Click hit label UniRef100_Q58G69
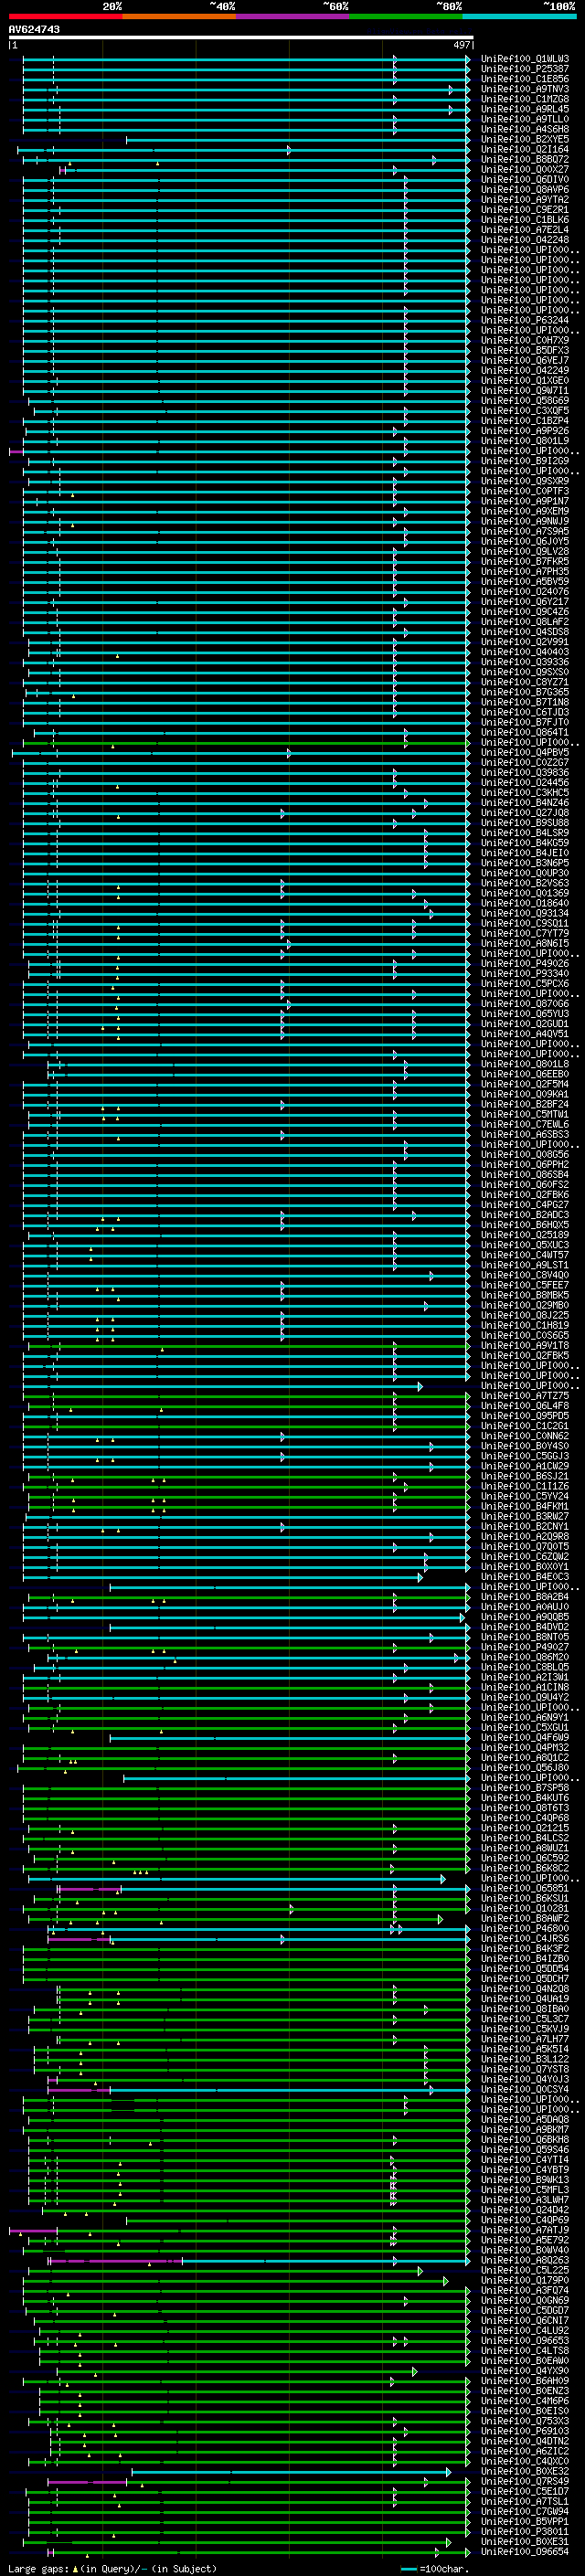Image resolution: width=585 pixels, height=2576 pixels. click(525, 400)
